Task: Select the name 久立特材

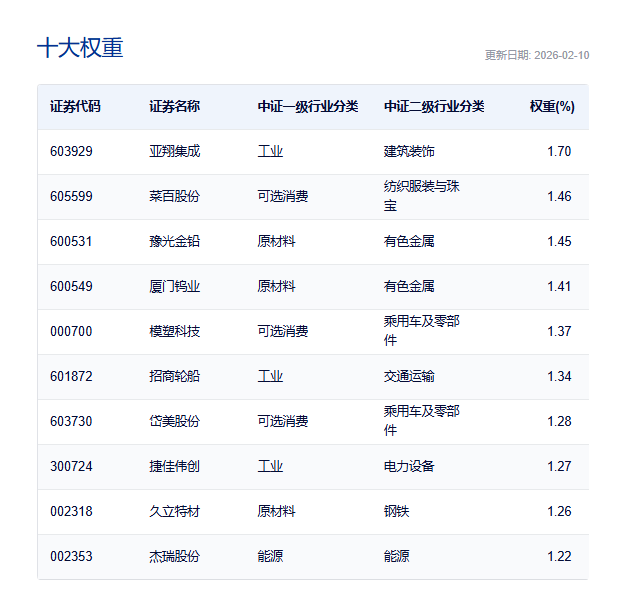Action: point(174,512)
